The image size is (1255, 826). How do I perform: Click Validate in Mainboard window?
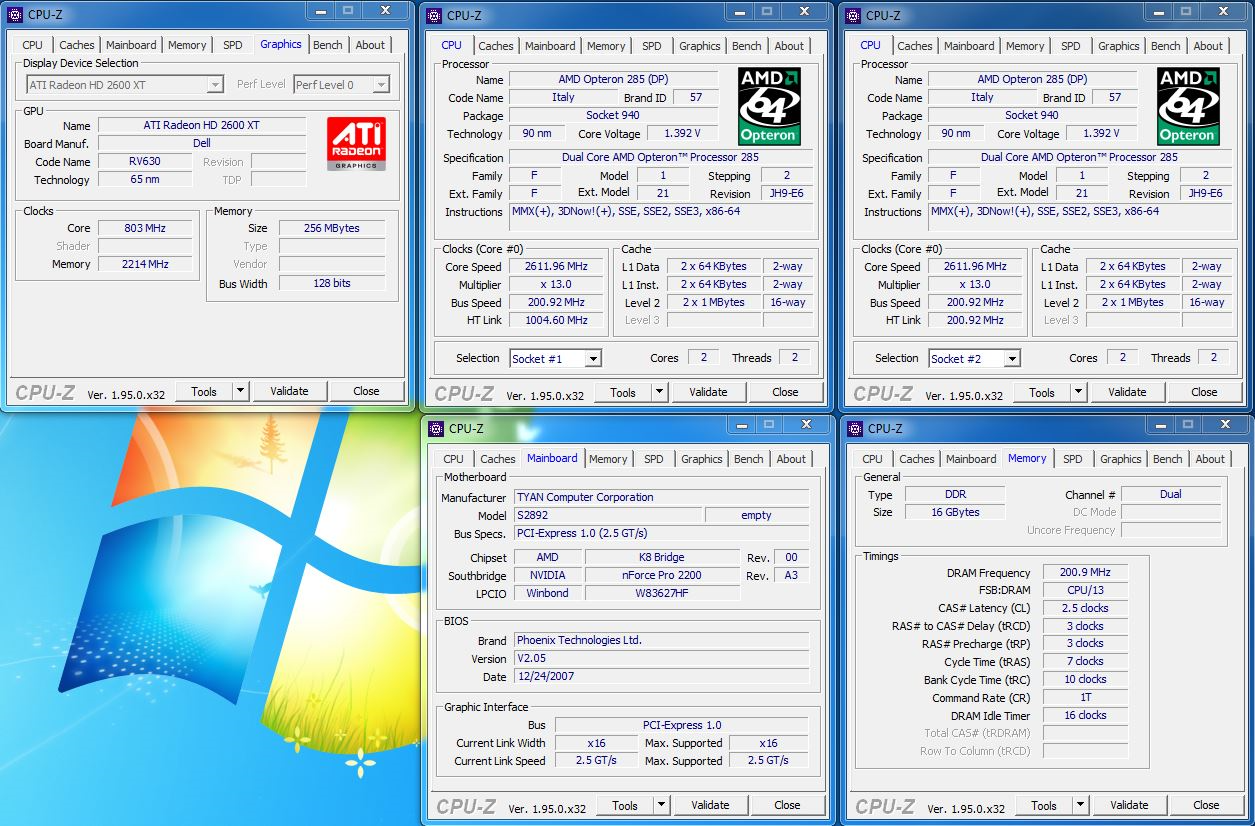710,805
